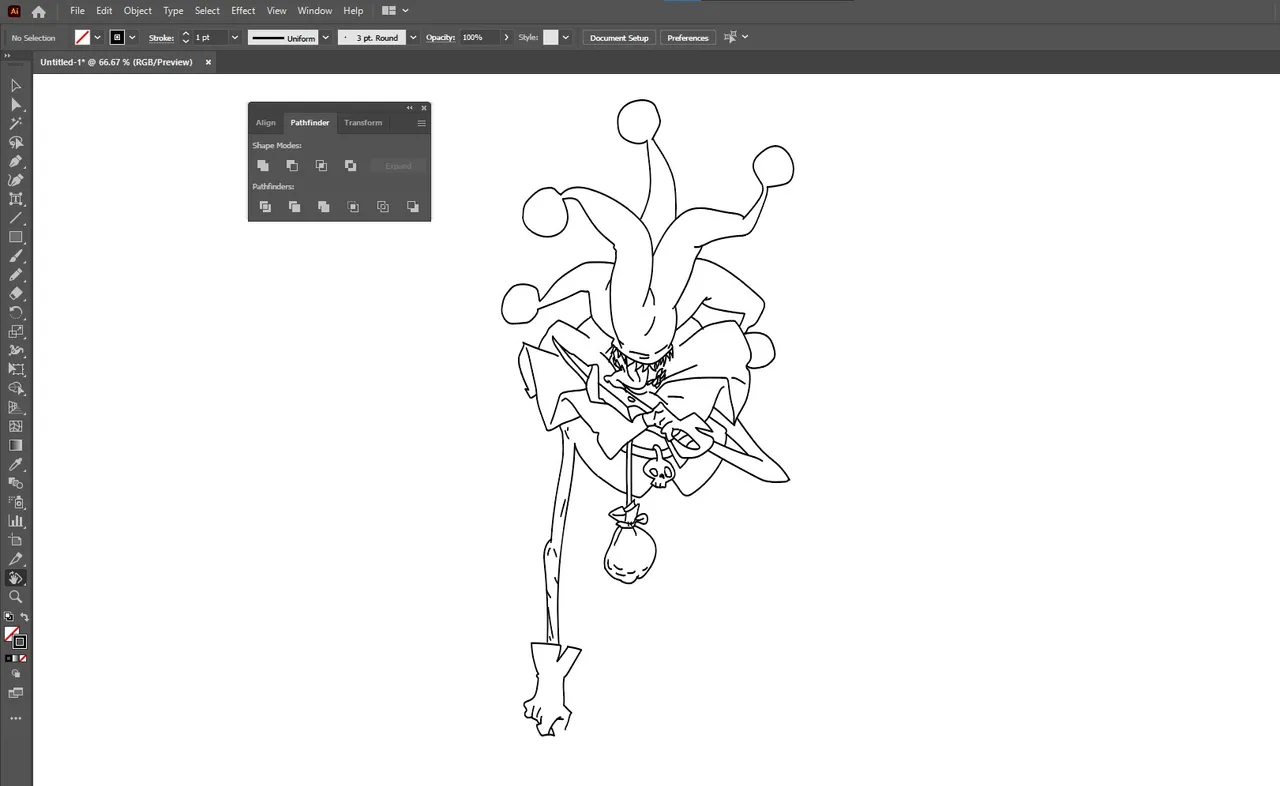
Task: Pick the Curvature tool
Action: [x=15, y=180]
